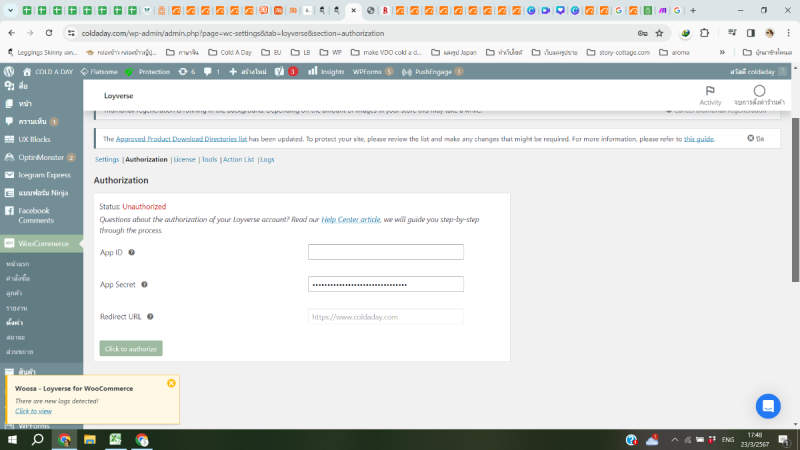The width and height of the screenshot is (800, 450).
Task: Dismiss the download directories notice
Action: 756,138
